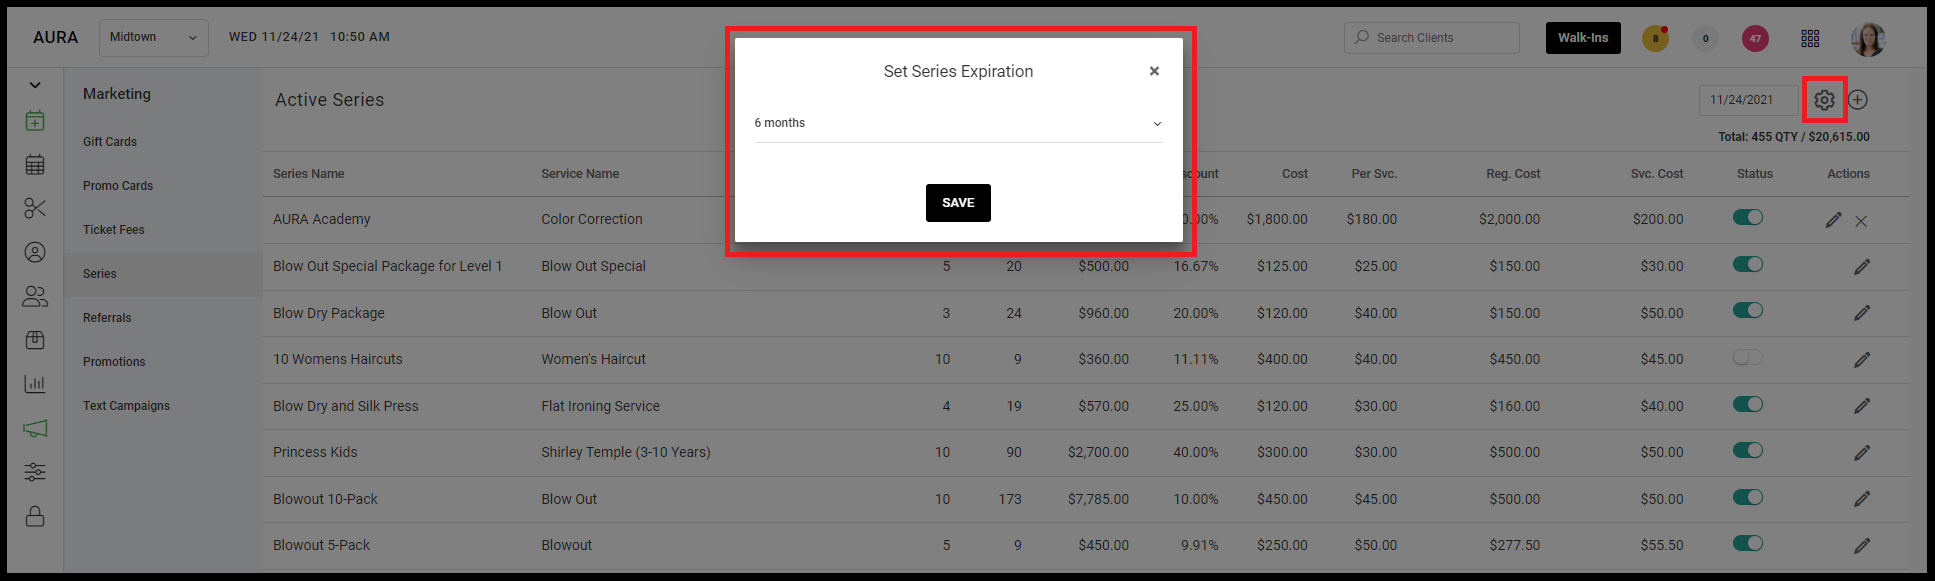The height and width of the screenshot is (581, 1935).
Task: Open the apps grid icon in header
Action: click(1810, 38)
